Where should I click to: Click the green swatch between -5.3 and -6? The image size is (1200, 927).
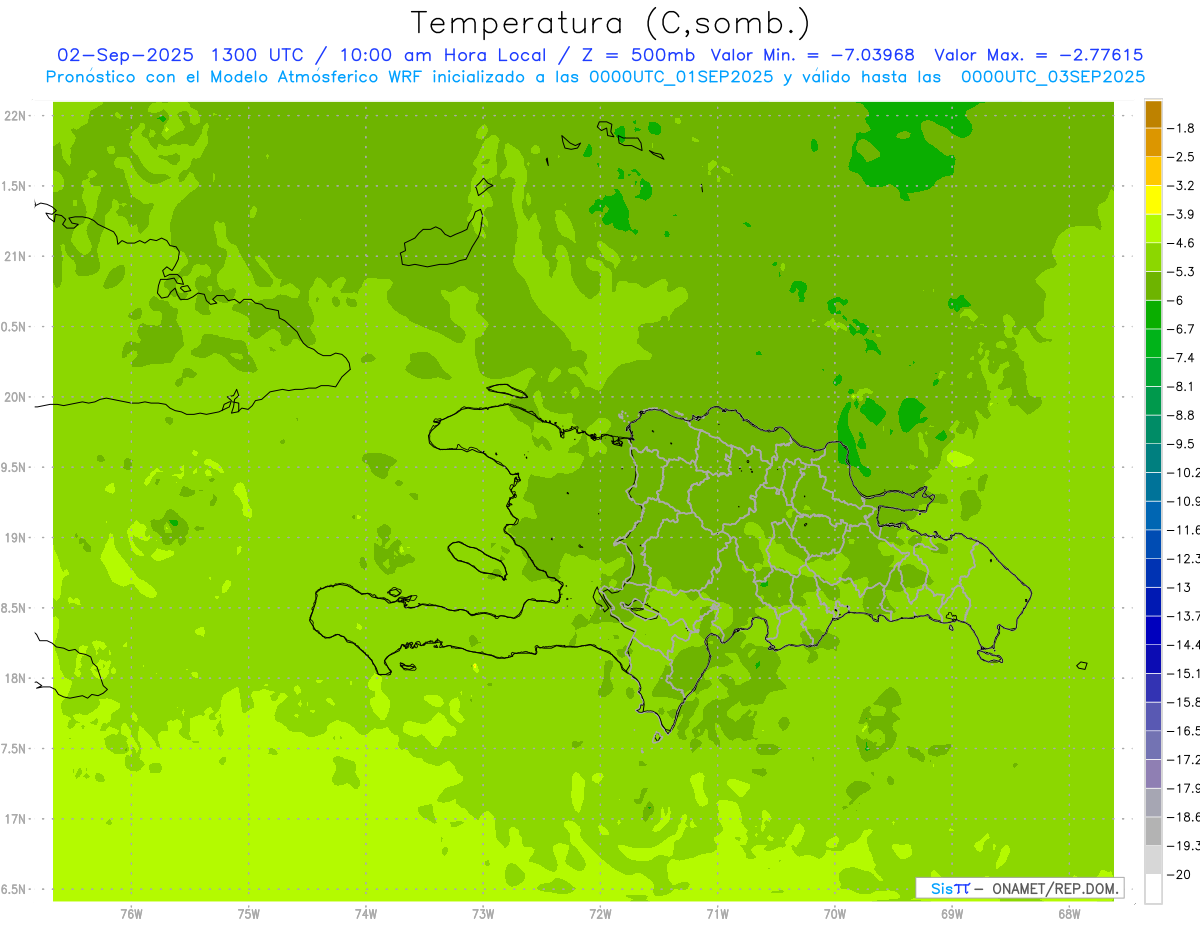(x=1153, y=286)
